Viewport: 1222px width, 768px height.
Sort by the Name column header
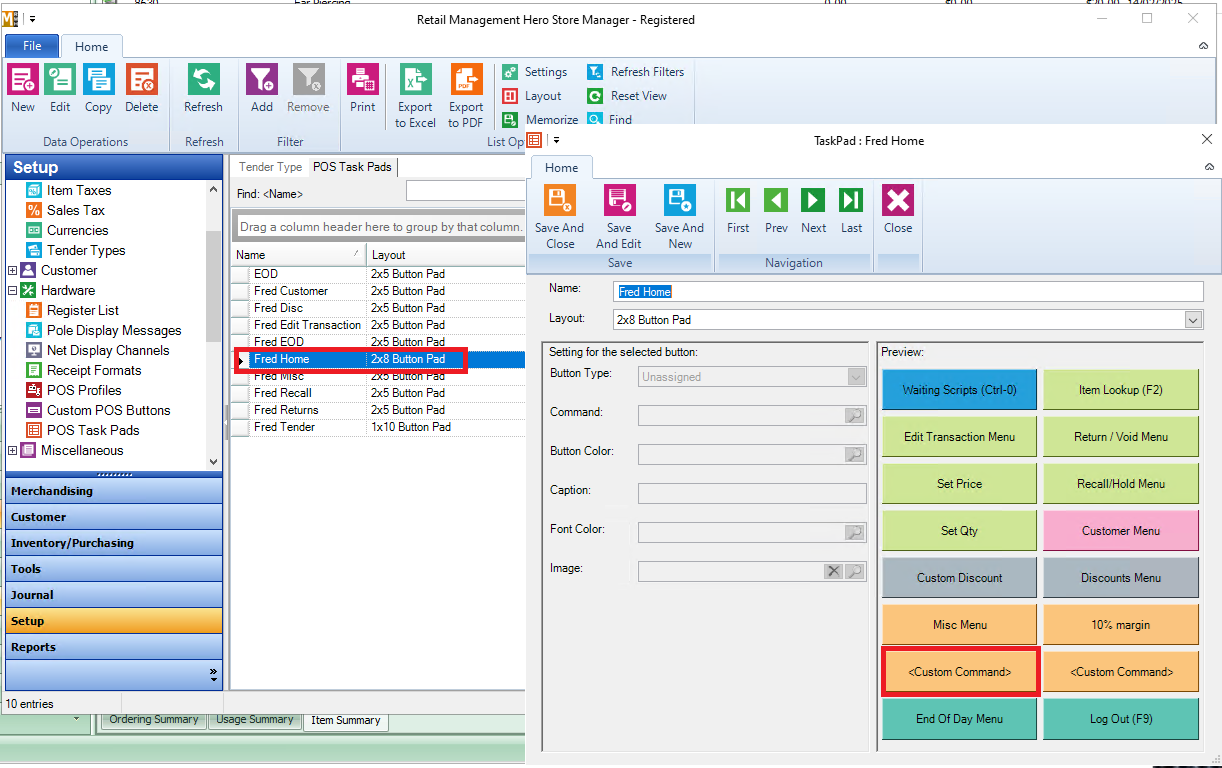tap(299, 255)
